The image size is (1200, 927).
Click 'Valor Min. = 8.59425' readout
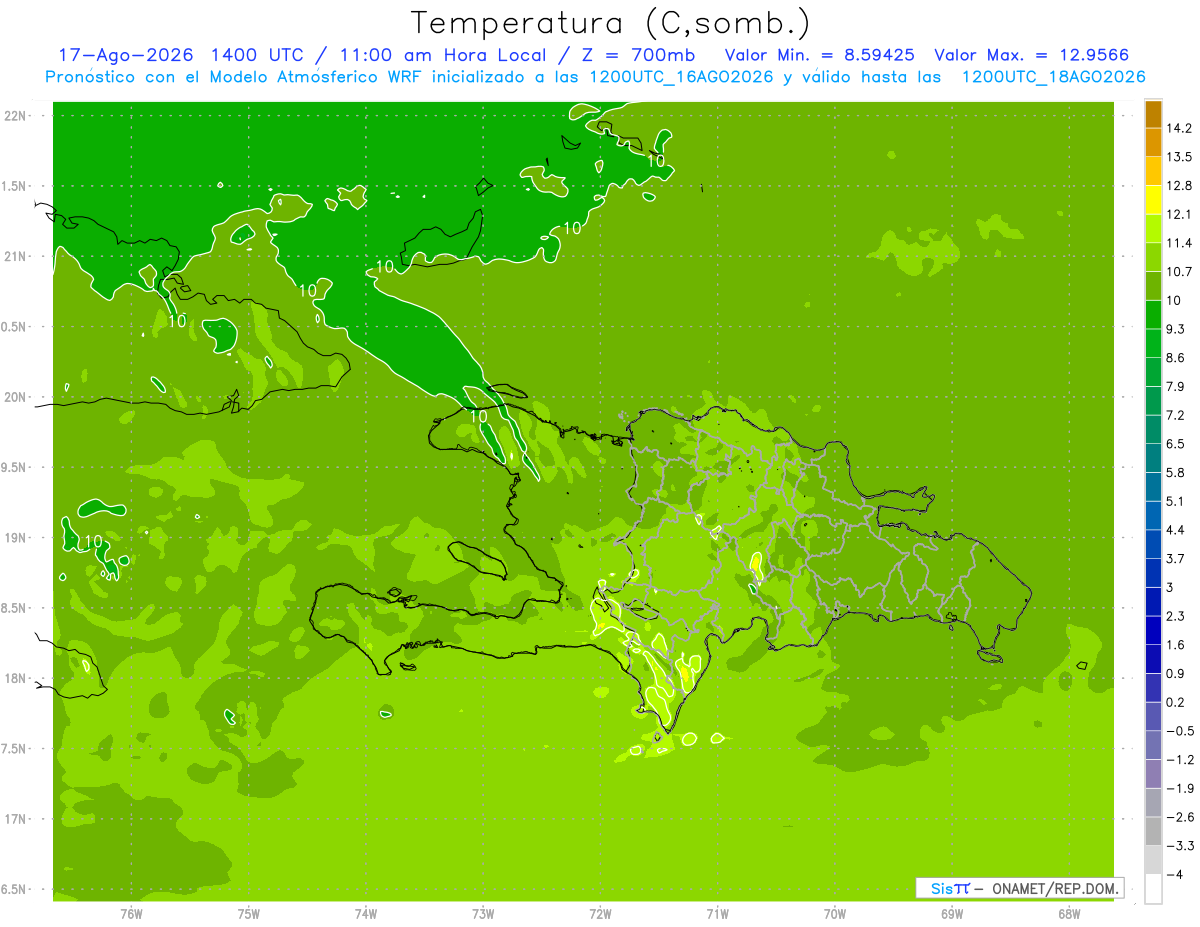[821, 55]
